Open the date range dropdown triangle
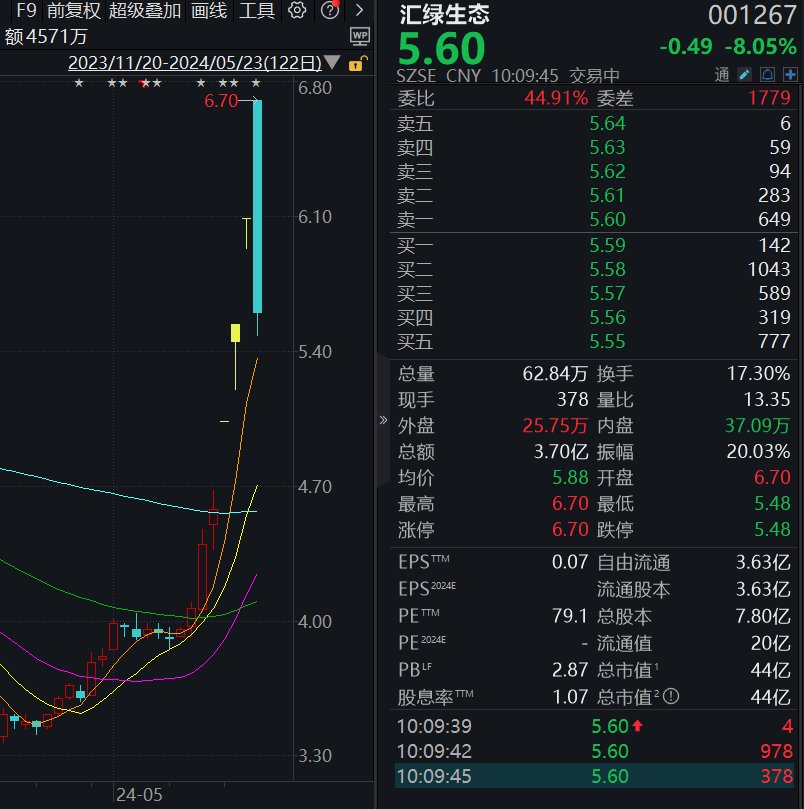Image resolution: width=804 pixels, height=809 pixels. pyautogui.click(x=332, y=62)
